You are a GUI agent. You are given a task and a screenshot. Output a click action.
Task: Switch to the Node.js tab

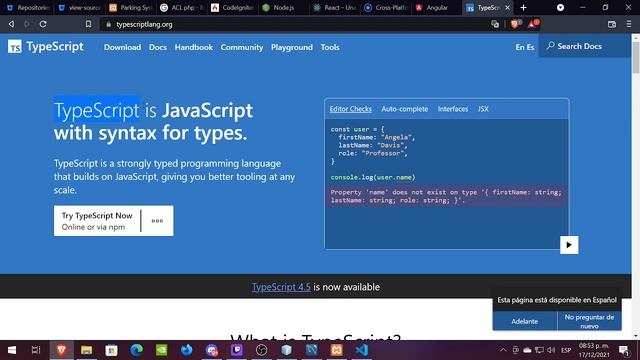(x=284, y=7)
